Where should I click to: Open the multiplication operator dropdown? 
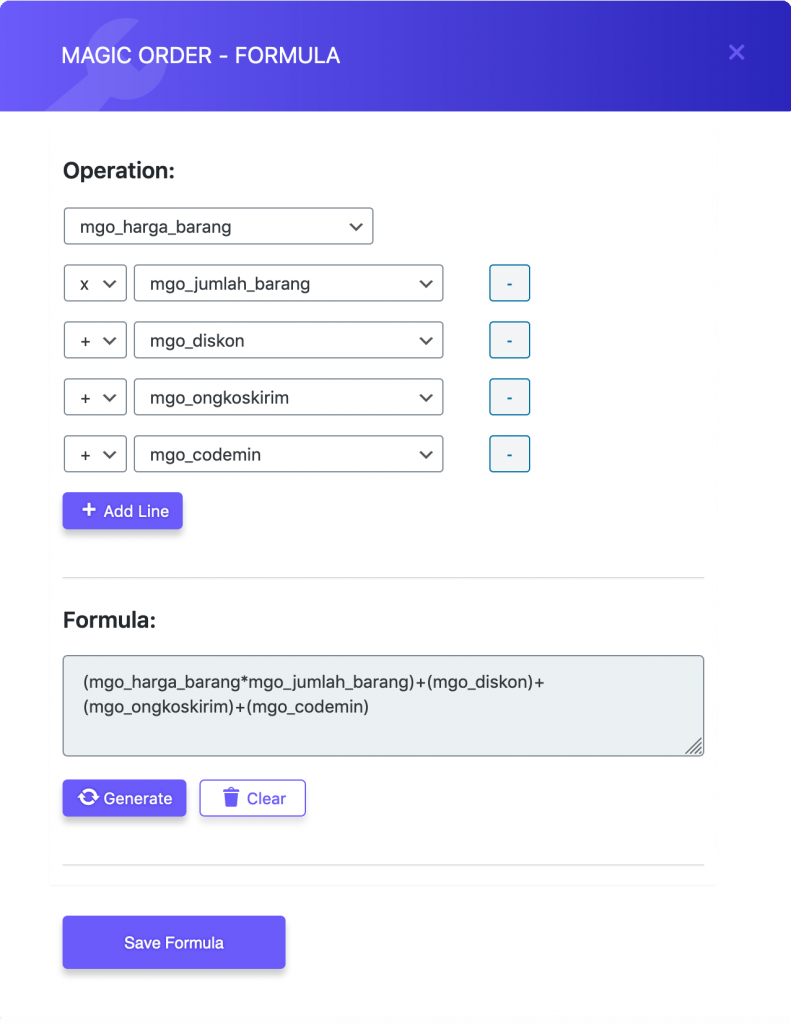95,283
